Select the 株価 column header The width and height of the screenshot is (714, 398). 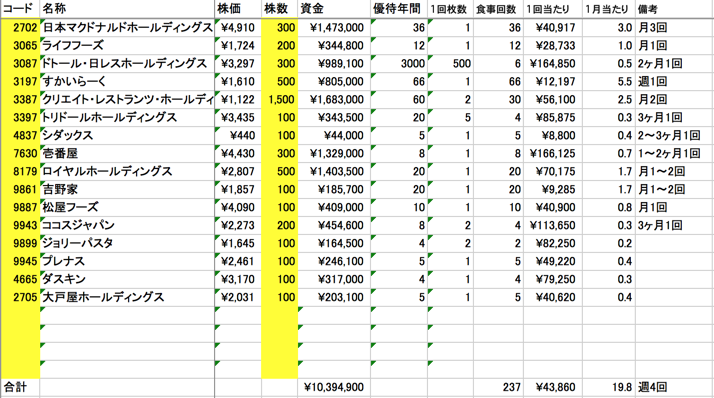238,9
